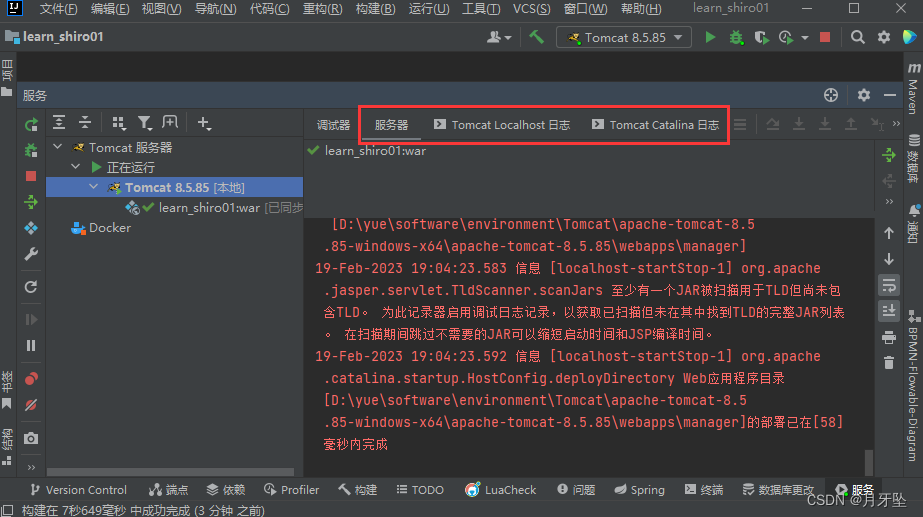Click the Services panel crosshair icon
Screen dimensions: 923x517
(x=831, y=95)
